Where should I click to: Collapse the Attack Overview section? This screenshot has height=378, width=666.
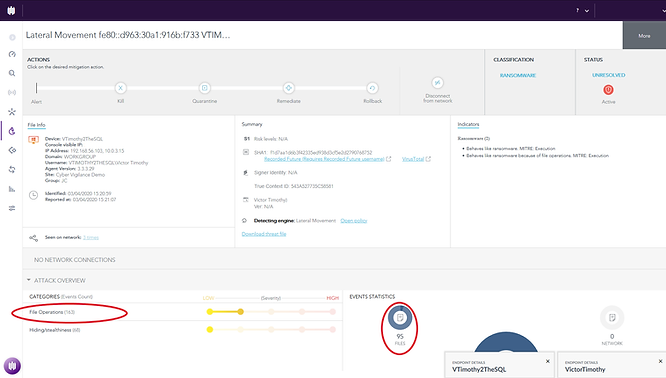pyautogui.click(x=28, y=280)
